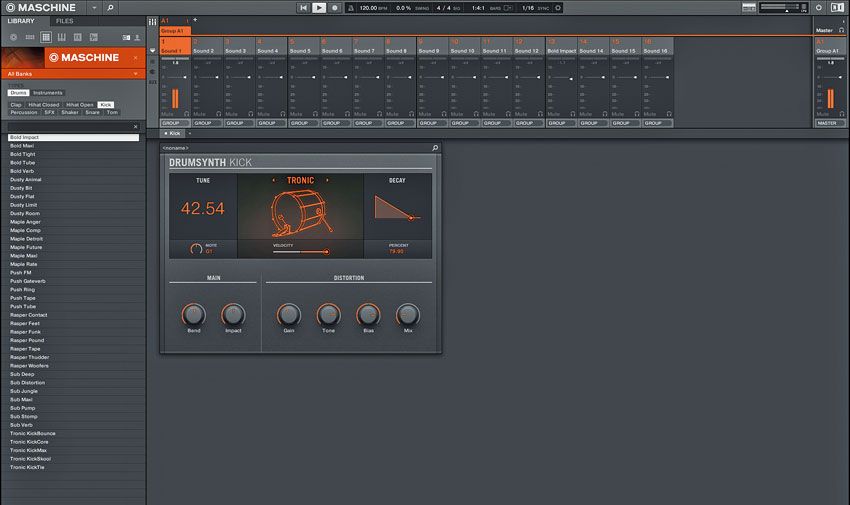
Task: Toggle the metronome icon
Action: (x=351, y=8)
